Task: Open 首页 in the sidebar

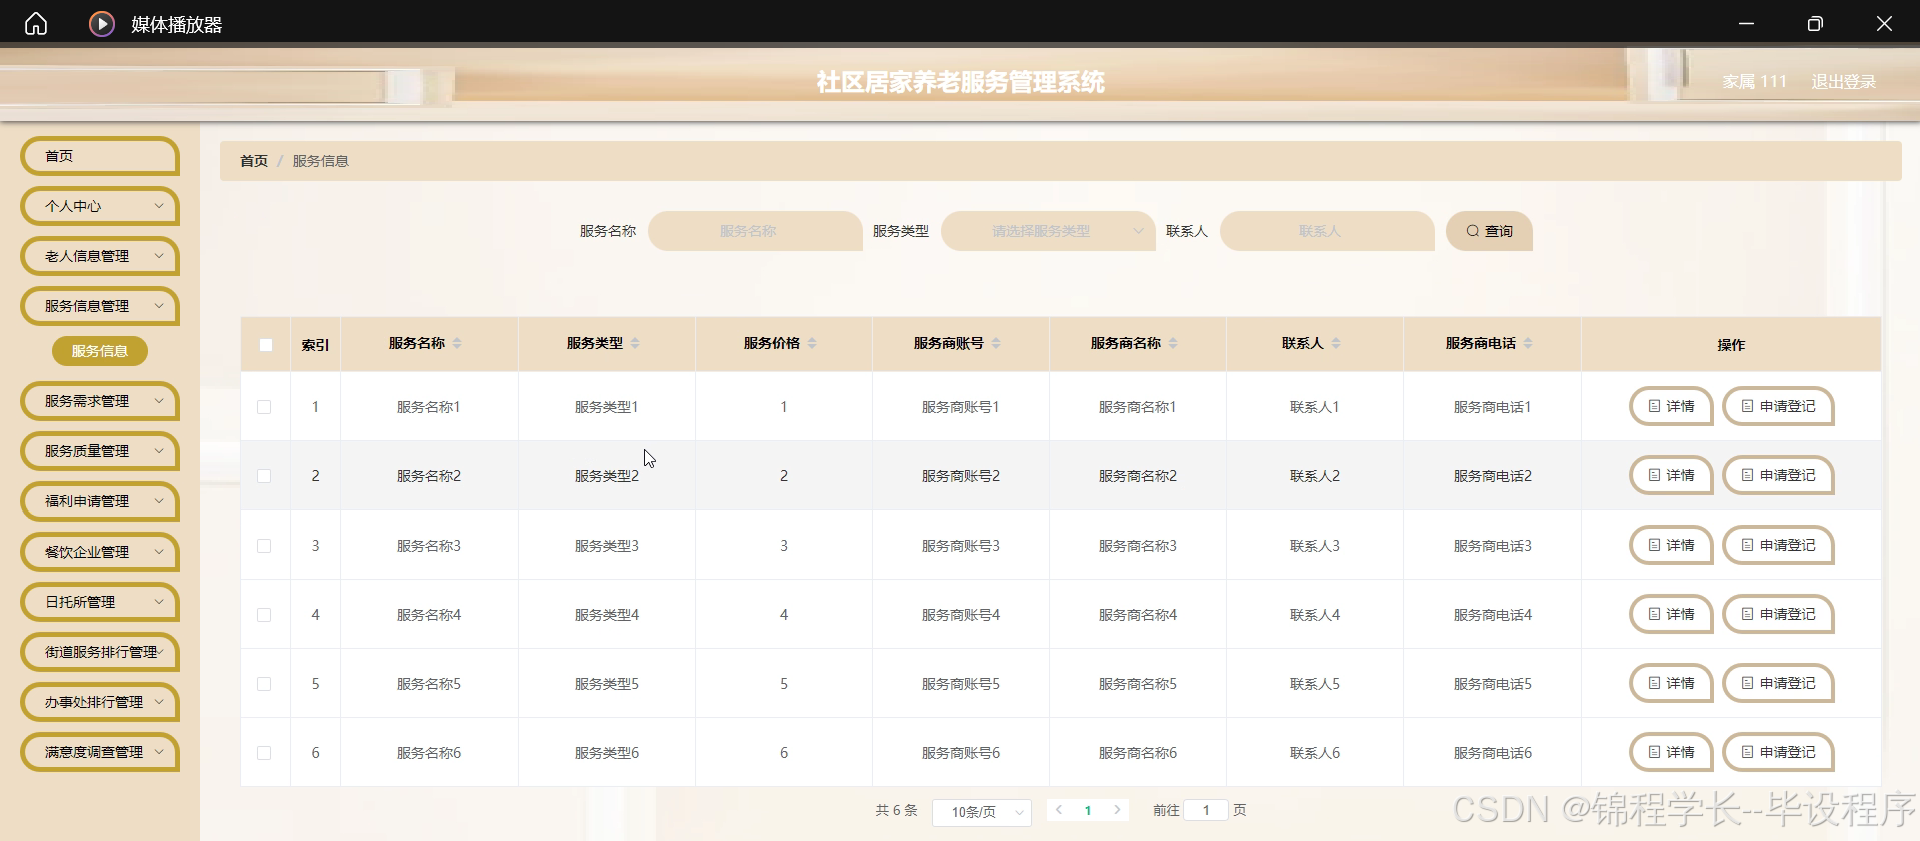Action: pyautogui.click(x=100, y=156)
